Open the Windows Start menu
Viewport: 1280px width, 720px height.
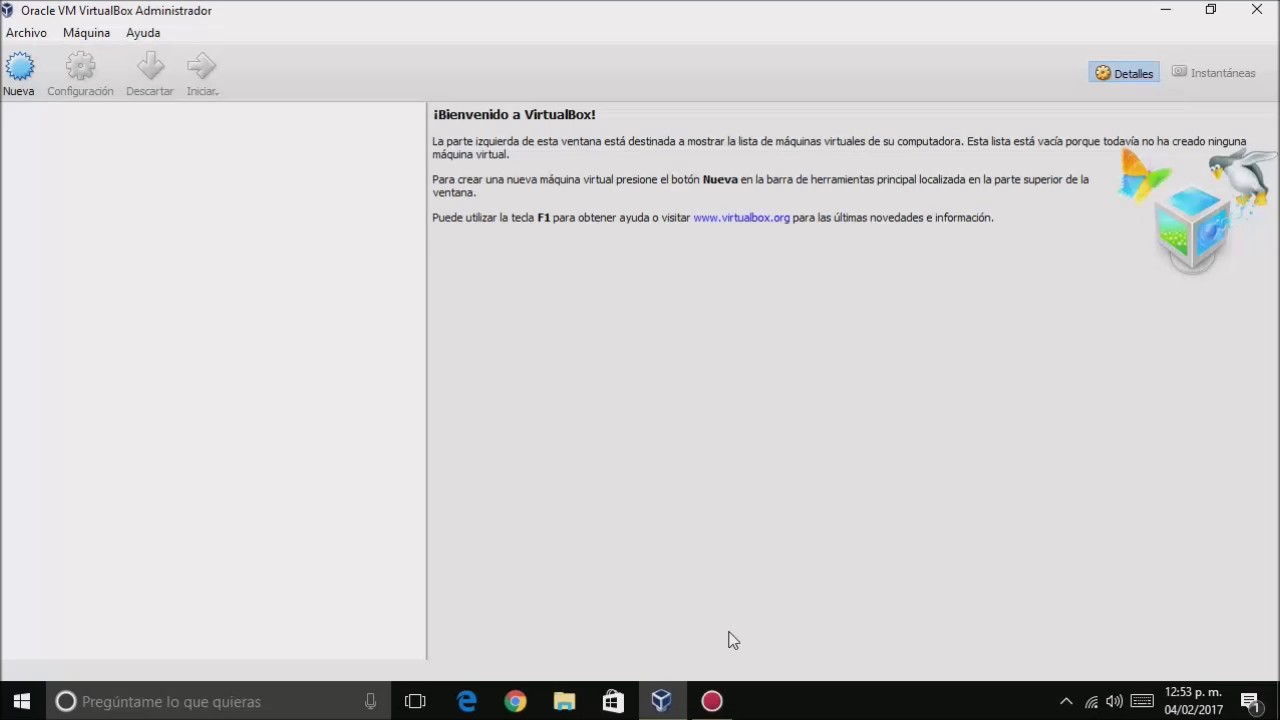22,701
